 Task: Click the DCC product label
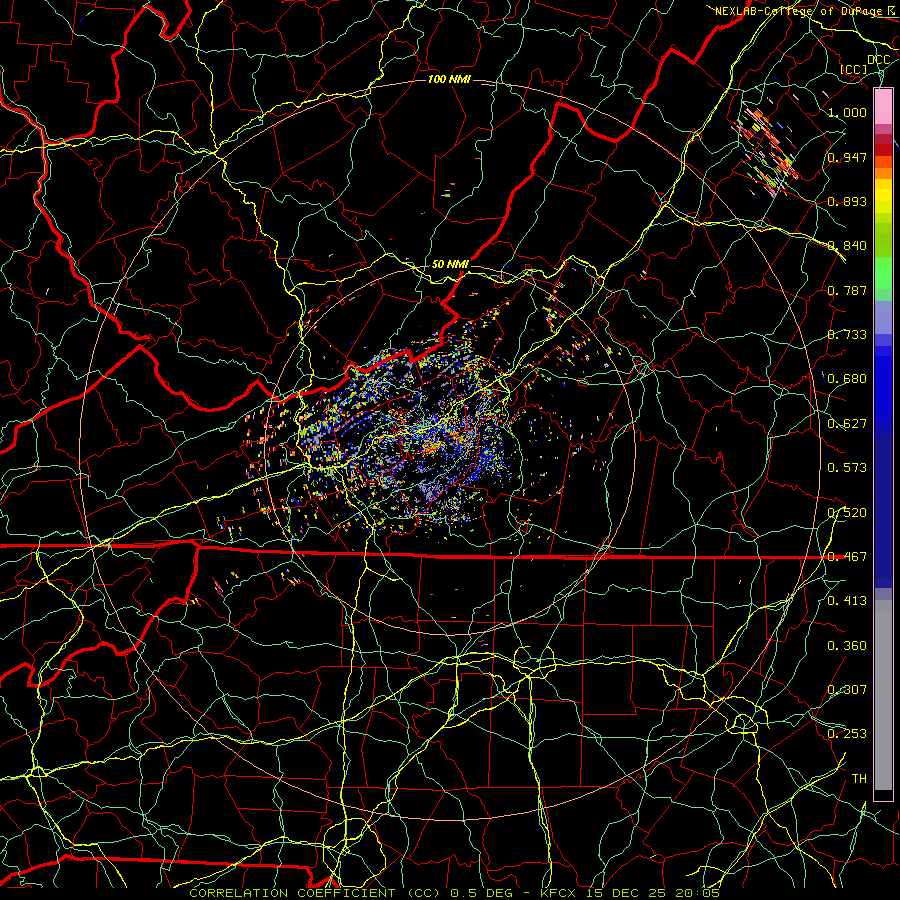click(x=878, y=60)
